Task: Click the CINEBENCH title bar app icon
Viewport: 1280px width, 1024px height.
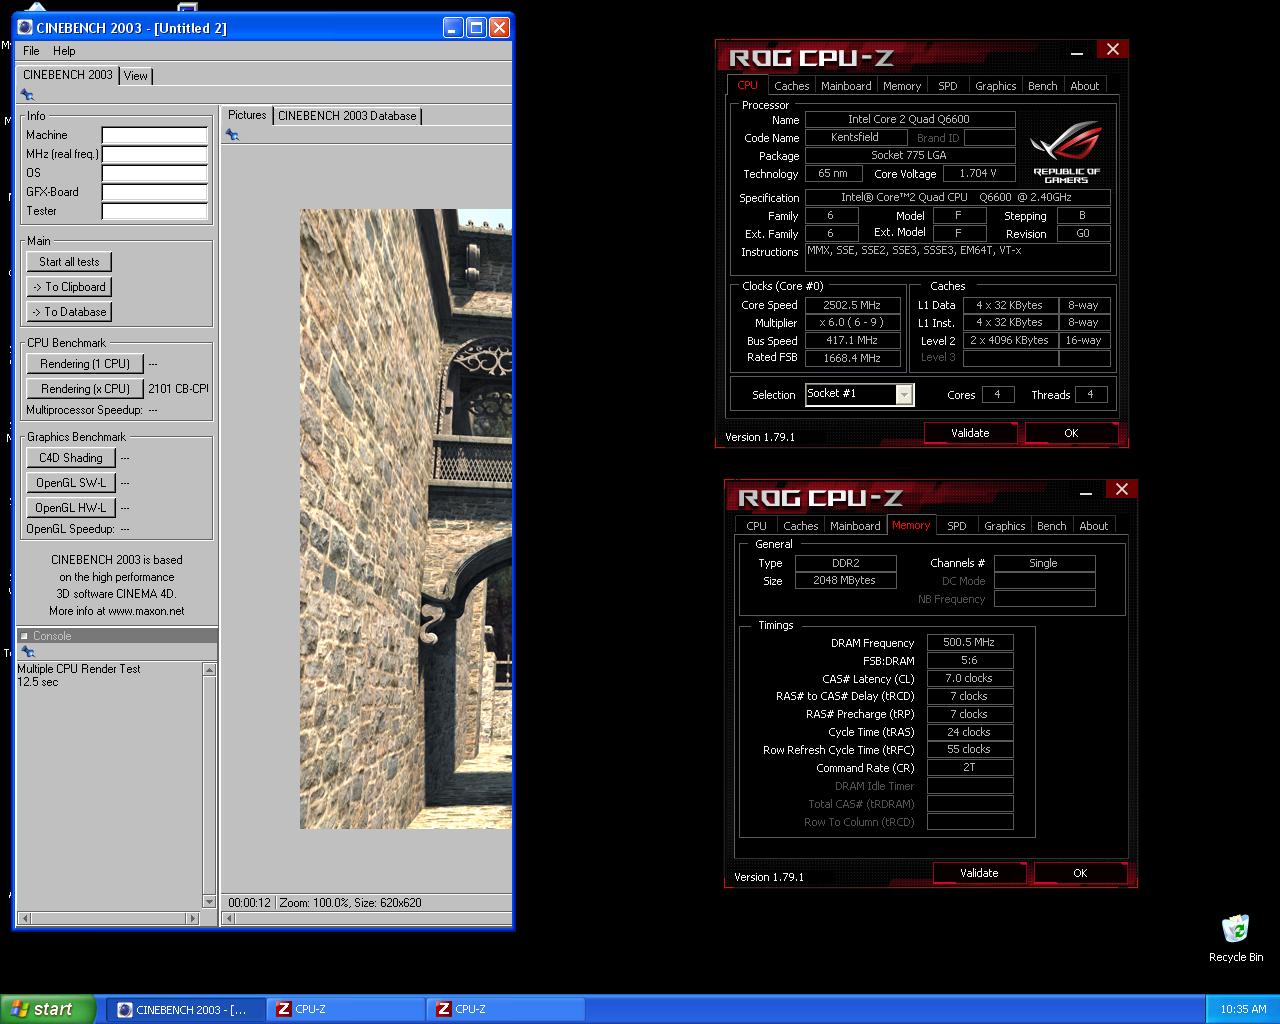Action: pyautogui.click(x=25, y=28)
